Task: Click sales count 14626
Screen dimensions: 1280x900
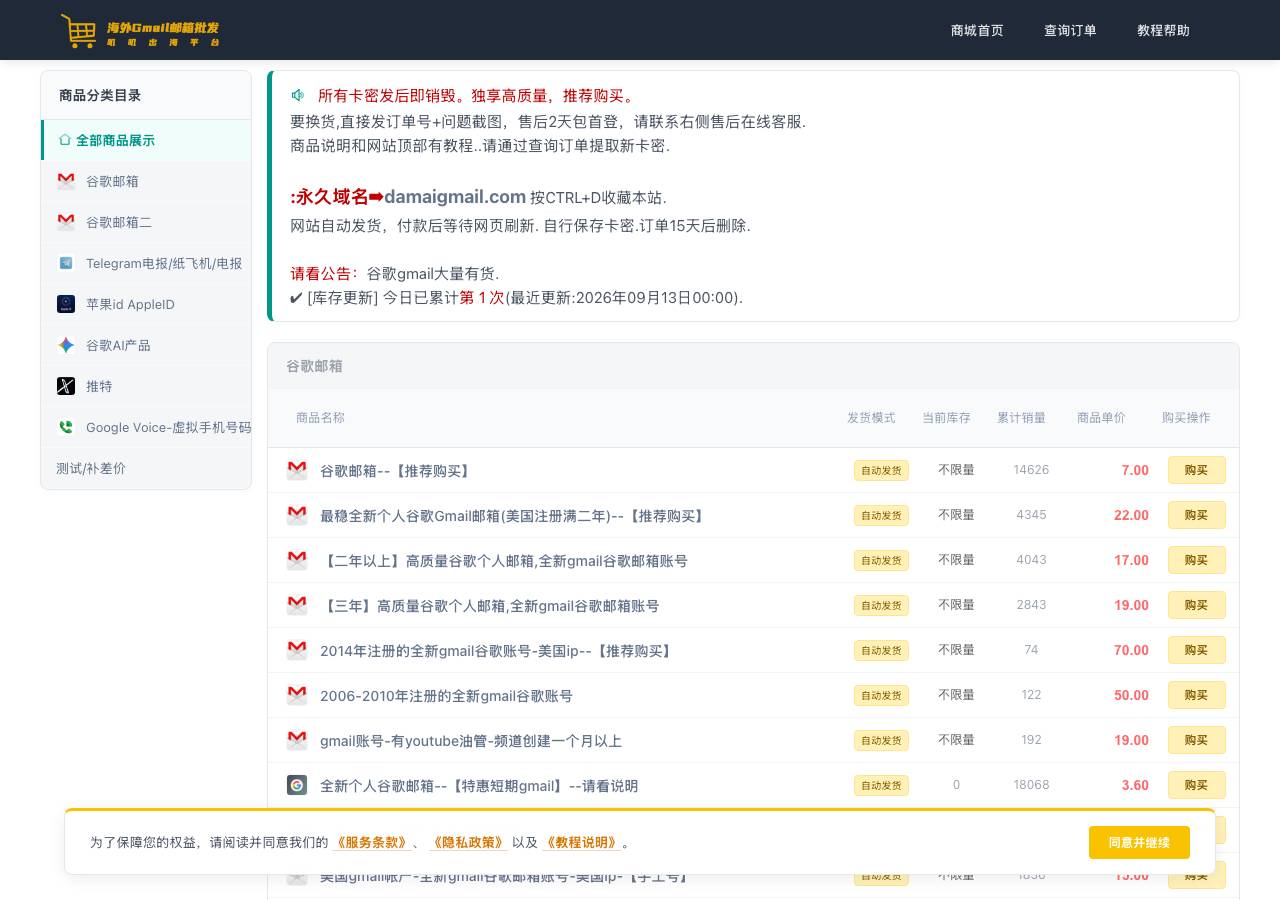Action: (1031, 470)
